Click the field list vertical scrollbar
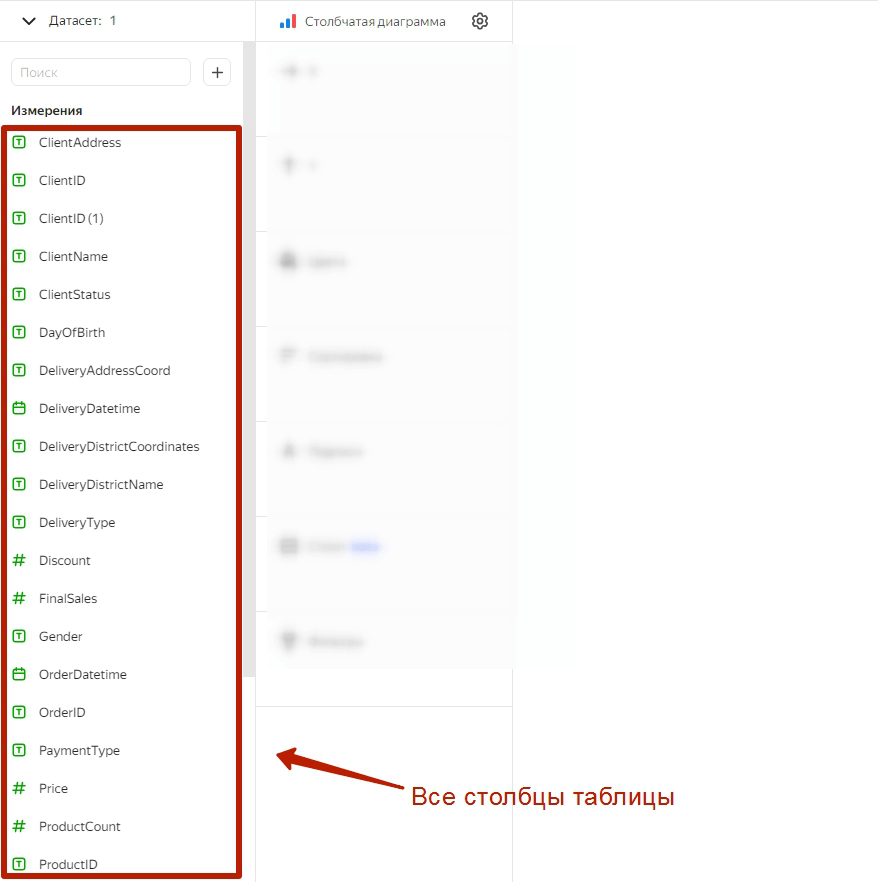Screen dimensions: 878x882 (249, 359)
